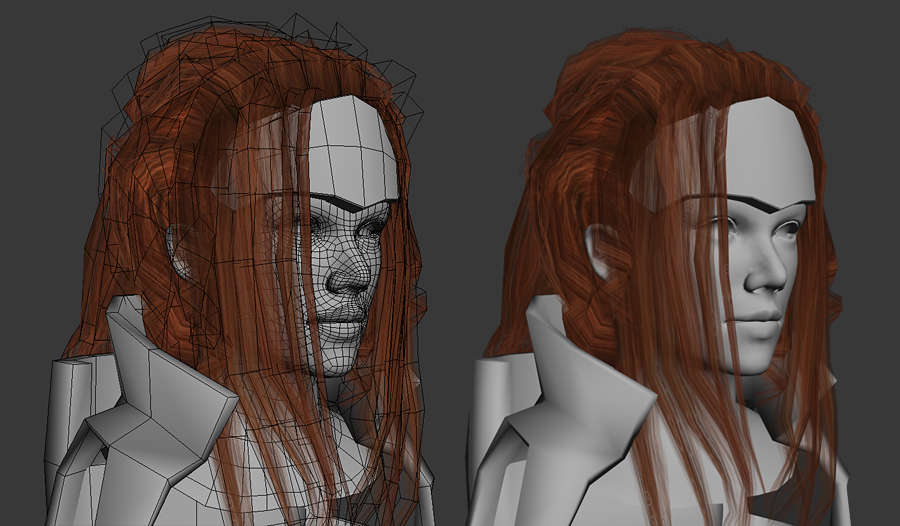Click the hair cage atop wireframe head
Viewport: 900px width, 526px height.
click(300, 50)
